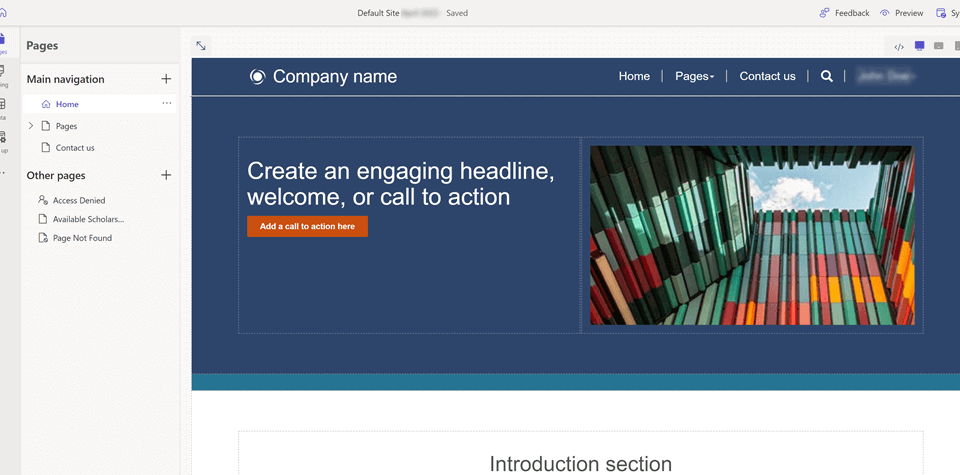Show more workspaces via ellipsis
The width and height of the screenshot is (960, 475).
point(3,173)
